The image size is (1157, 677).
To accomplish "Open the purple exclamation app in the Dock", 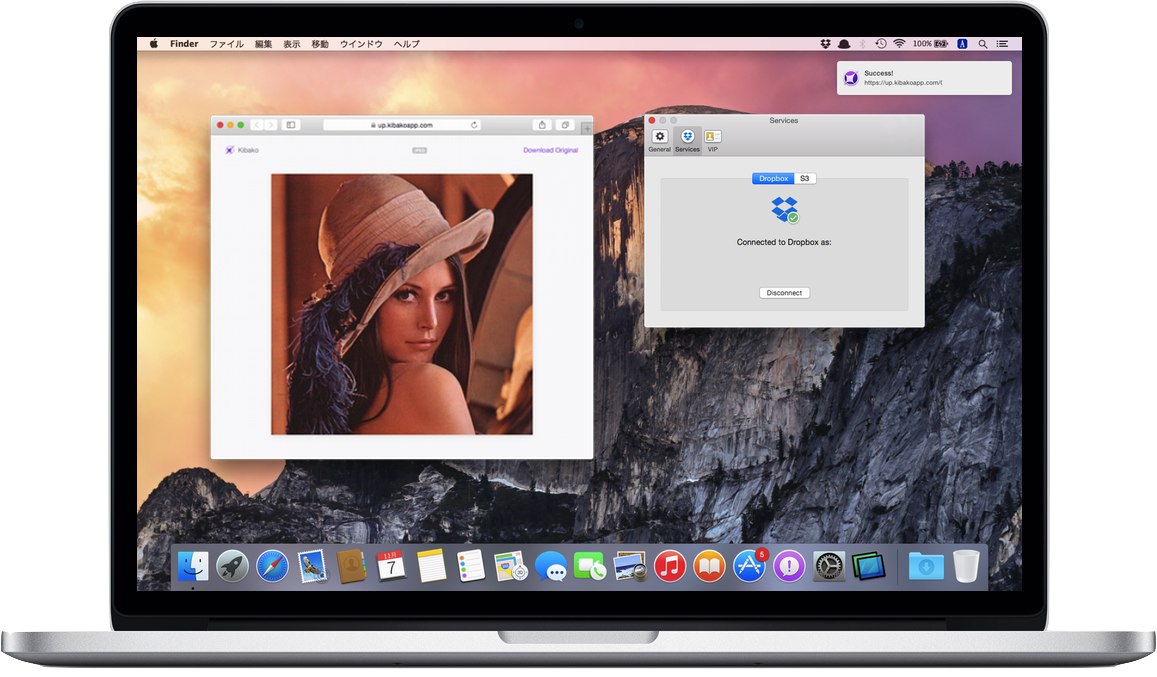I will (x=789, y=567).
